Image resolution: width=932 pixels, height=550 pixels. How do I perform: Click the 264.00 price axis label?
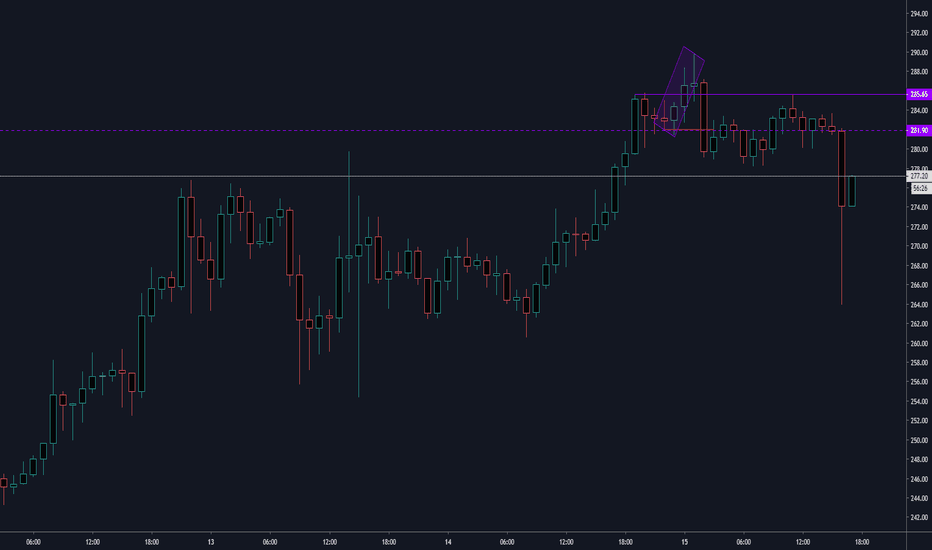point(919,304)
